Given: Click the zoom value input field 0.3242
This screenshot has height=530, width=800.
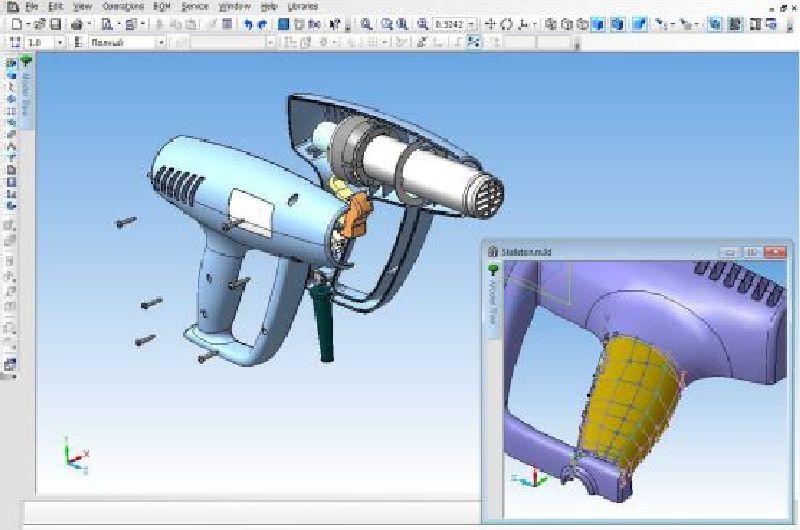Looking at the screenshot, I should (449, 24).
